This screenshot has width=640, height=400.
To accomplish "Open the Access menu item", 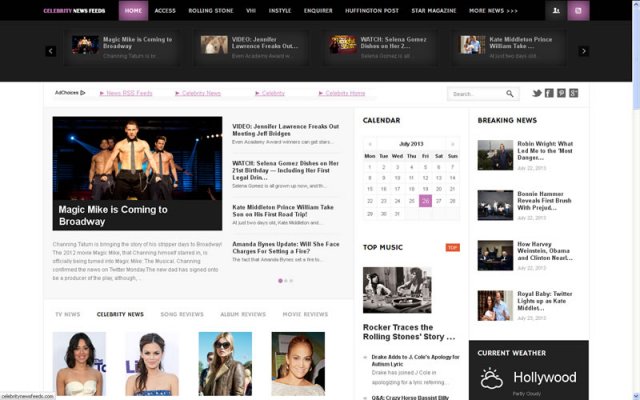I will click(165, 11).
